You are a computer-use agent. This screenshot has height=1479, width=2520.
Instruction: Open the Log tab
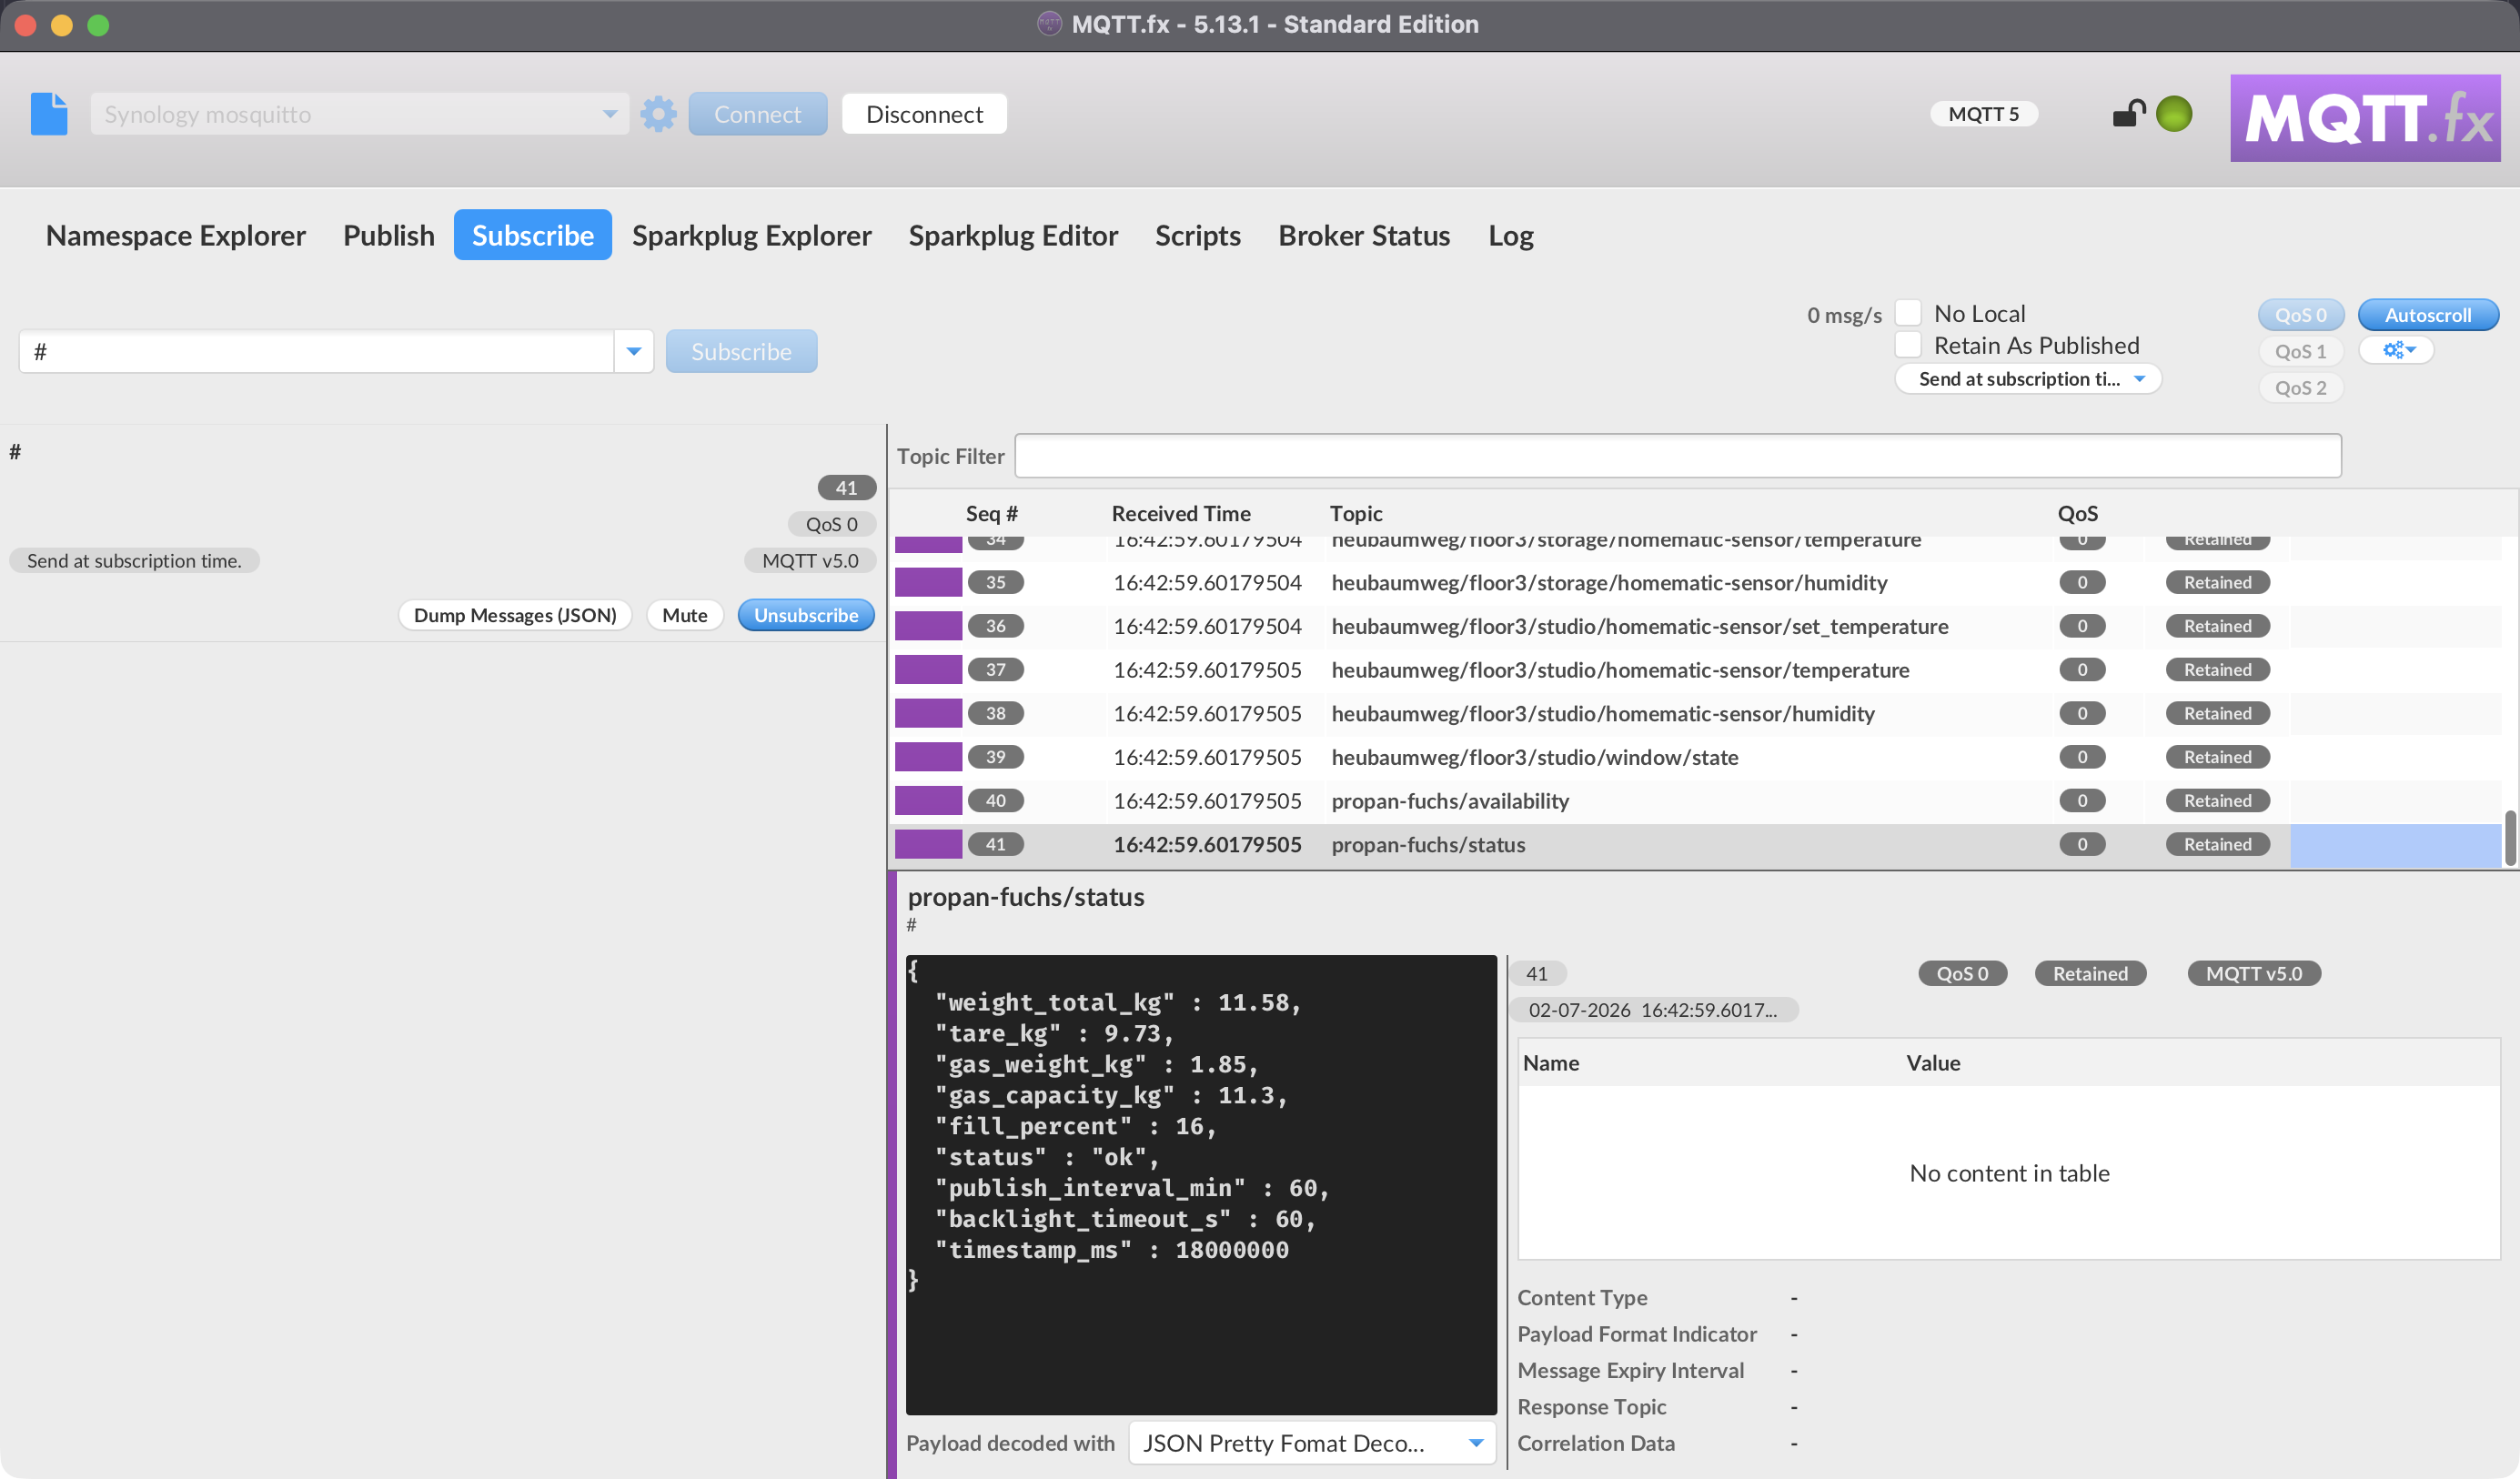[x=1511, y=235]
